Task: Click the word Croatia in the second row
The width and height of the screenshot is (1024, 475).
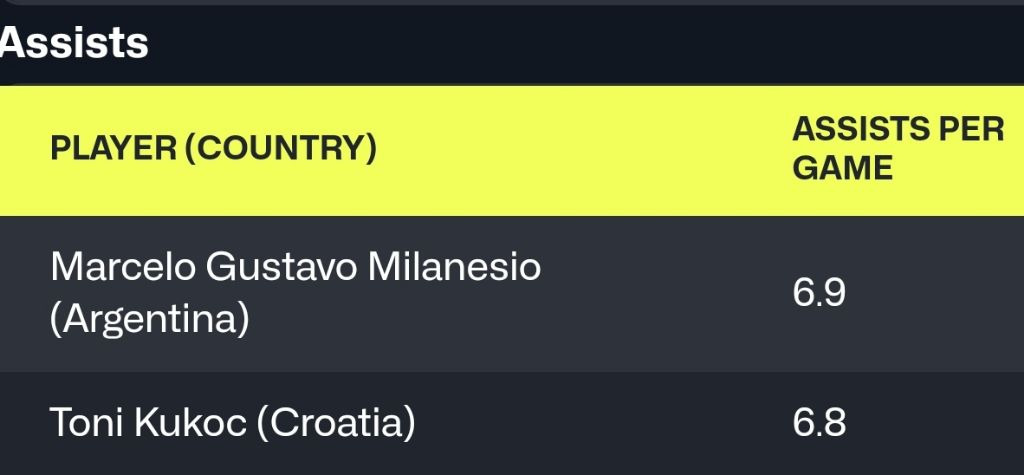Action: (x=336, y=423)
